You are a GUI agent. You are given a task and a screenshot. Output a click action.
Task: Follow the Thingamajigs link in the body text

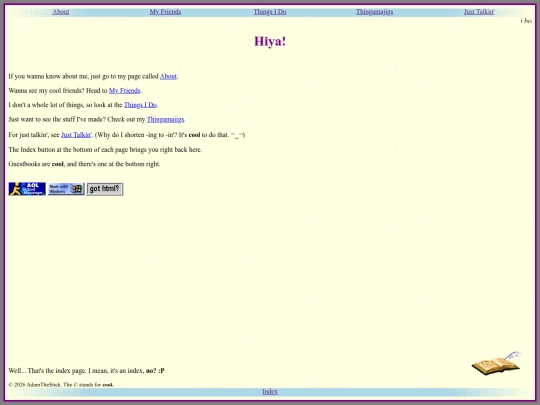[166, 120]
